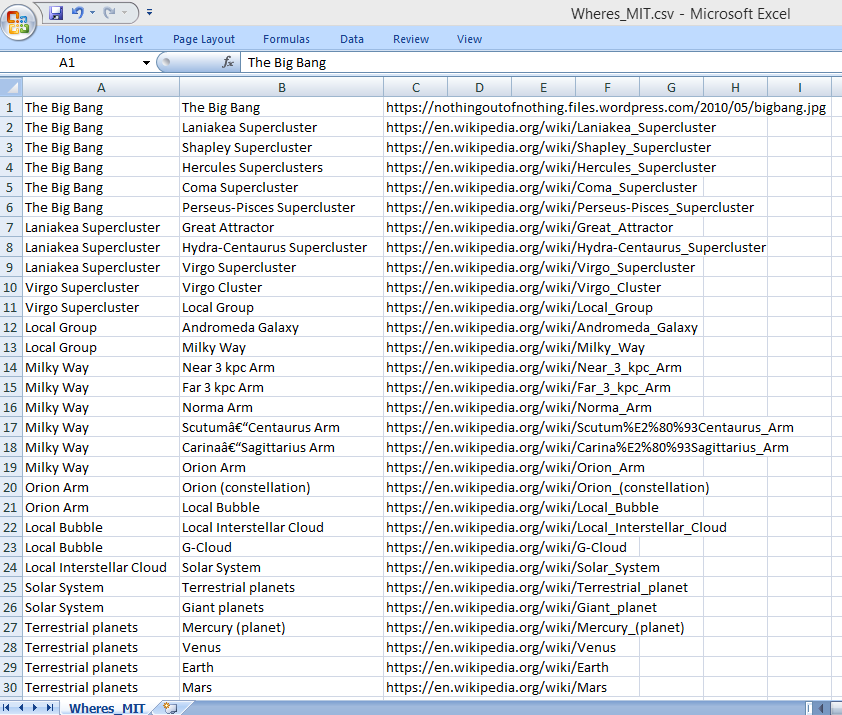Select column F header
Viewport: 842px width, 715px height.
click(x=607, y=88)
